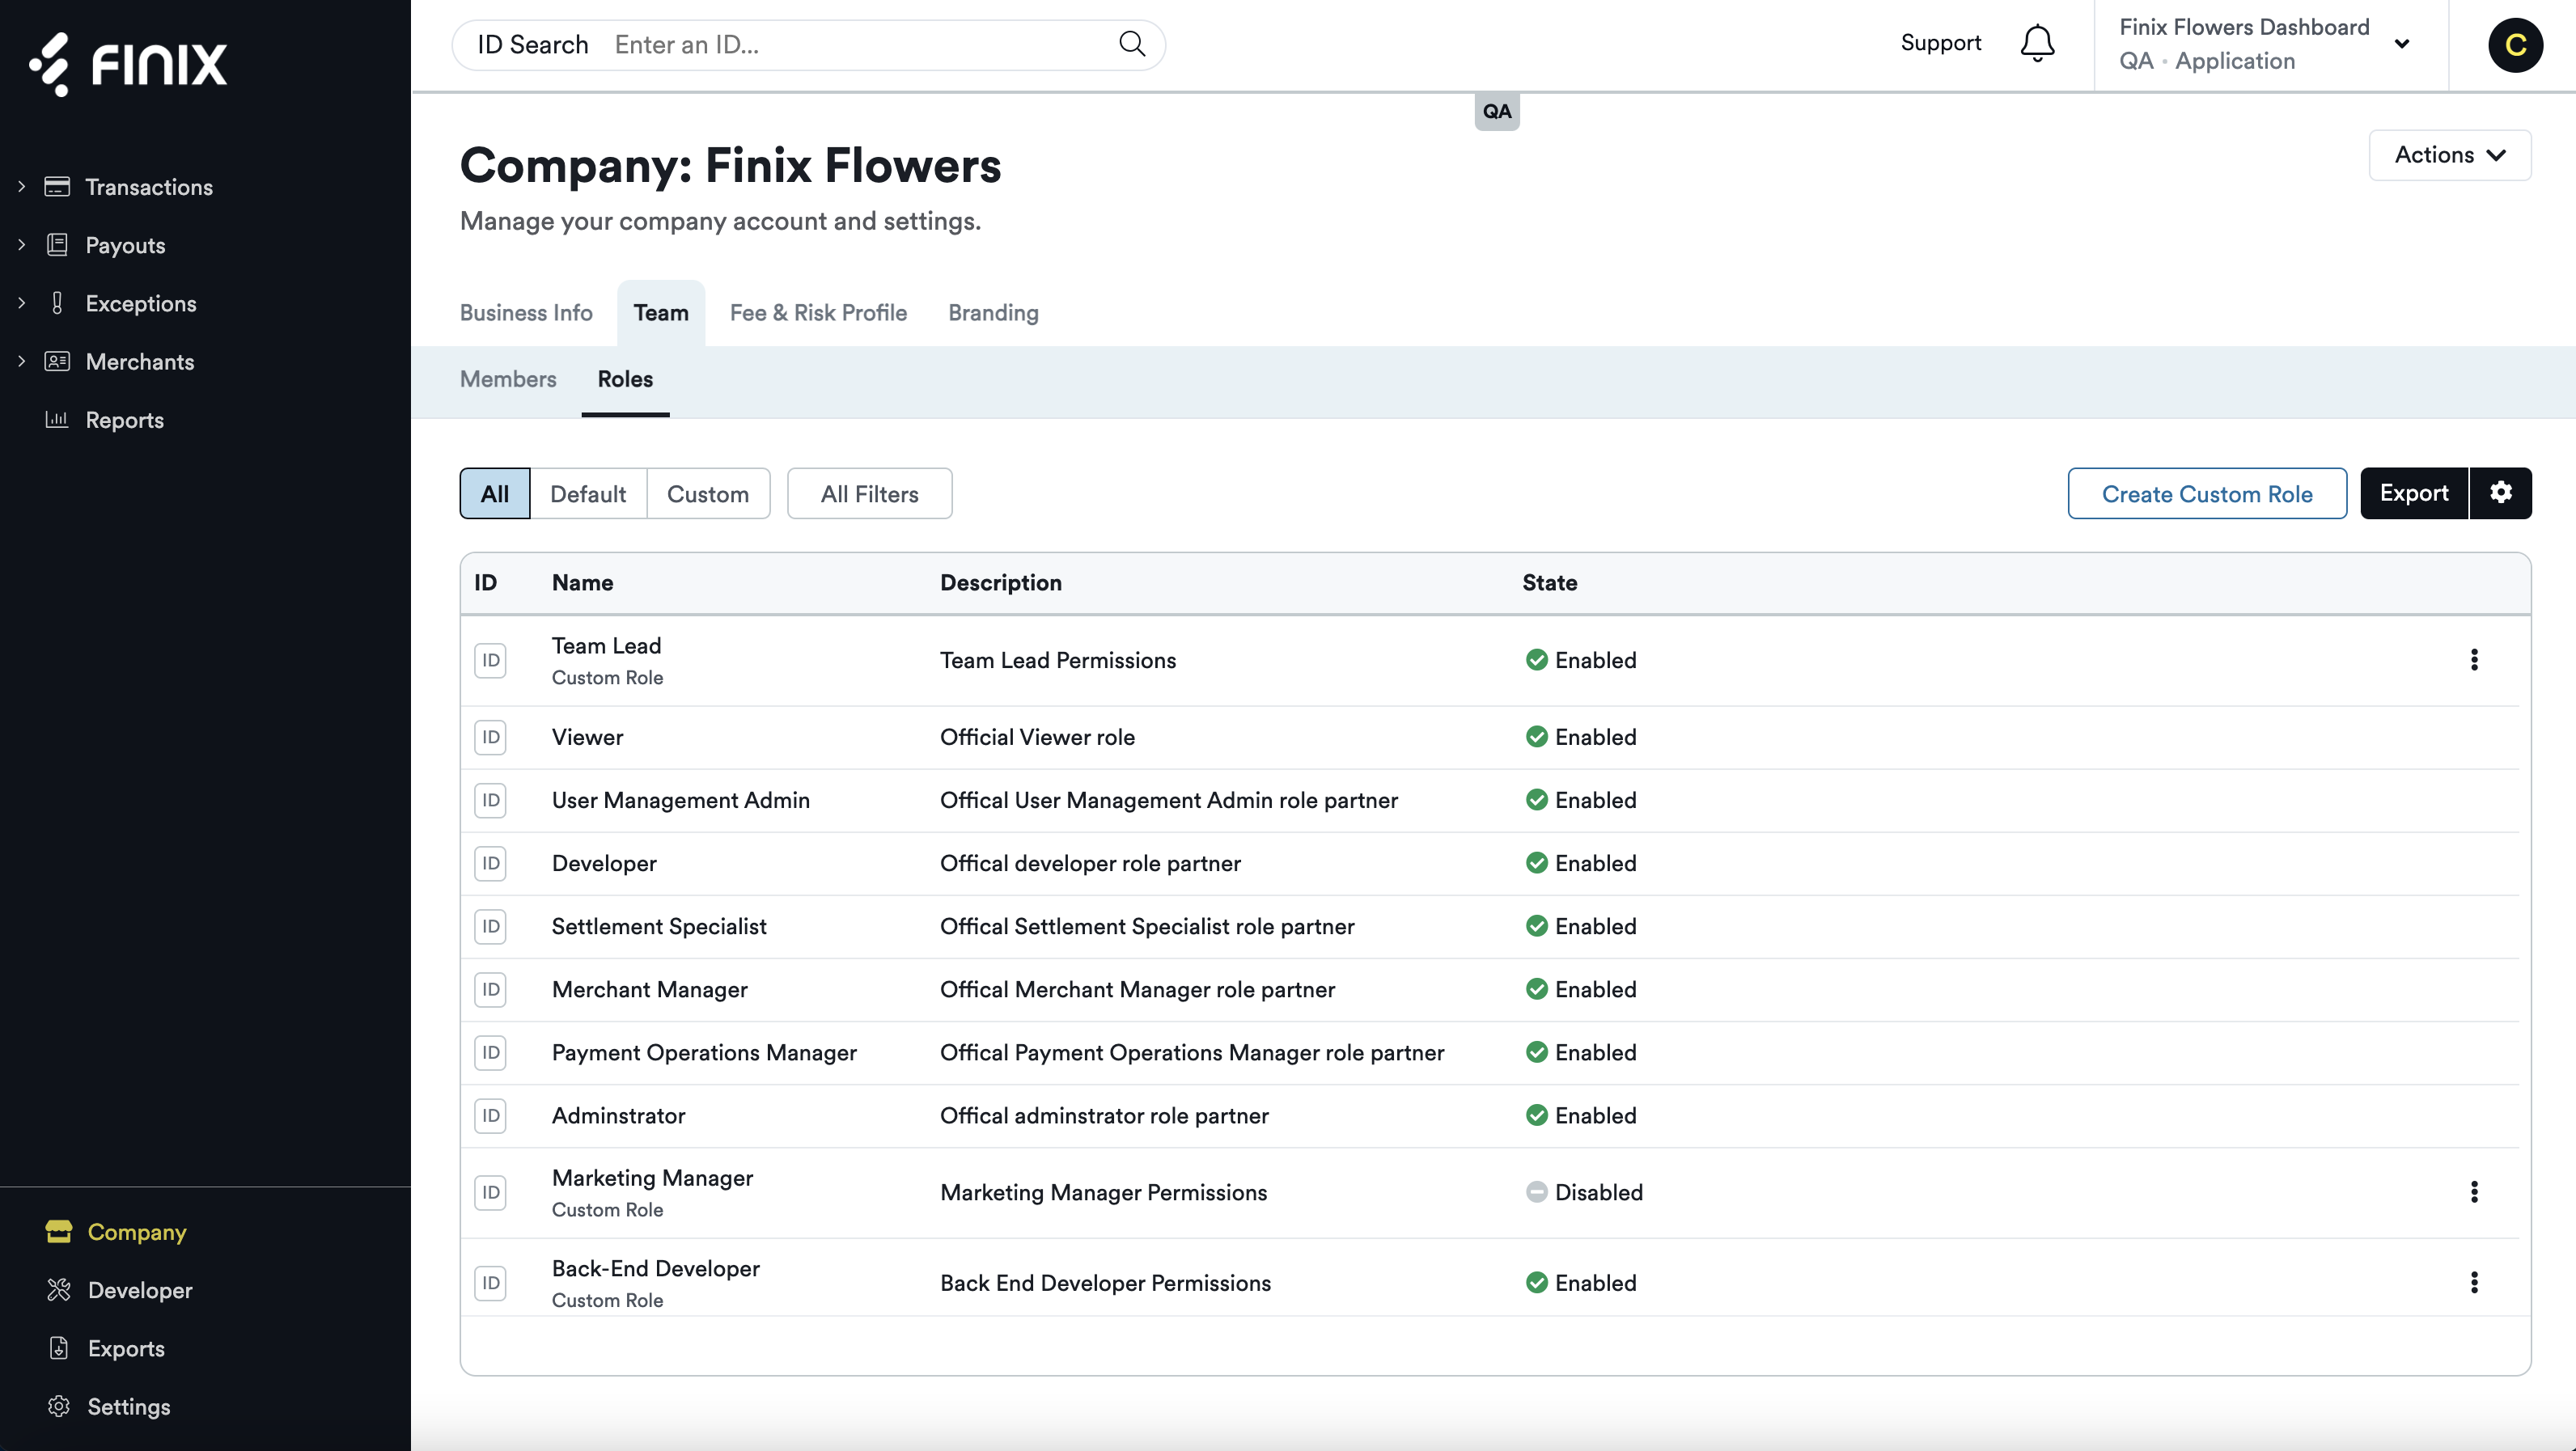This screenshot has height=1451, width=2576.
Task: Sort by State column header
Action: click(x=1549, y=583)
